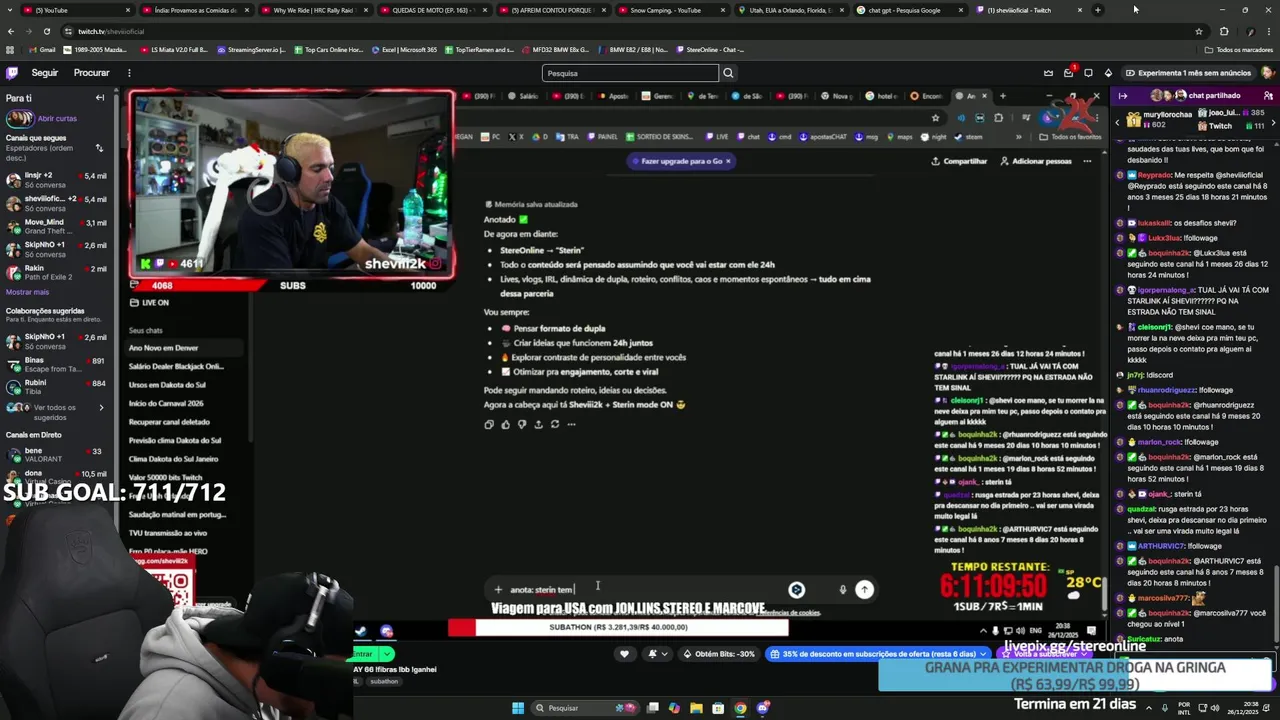Viewport: 1280px width, 720px height.
Task: Open the Prime loot crown icon
Action: [1048, 73]
